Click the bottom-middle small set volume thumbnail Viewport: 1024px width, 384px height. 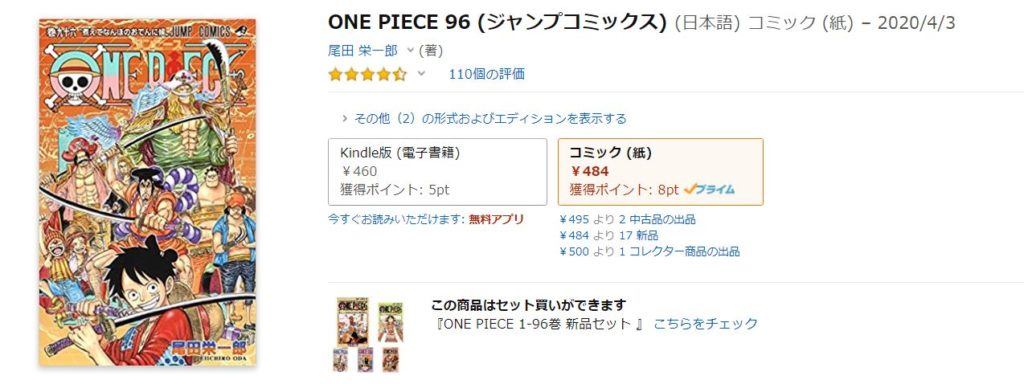click(x=365, y=360)
